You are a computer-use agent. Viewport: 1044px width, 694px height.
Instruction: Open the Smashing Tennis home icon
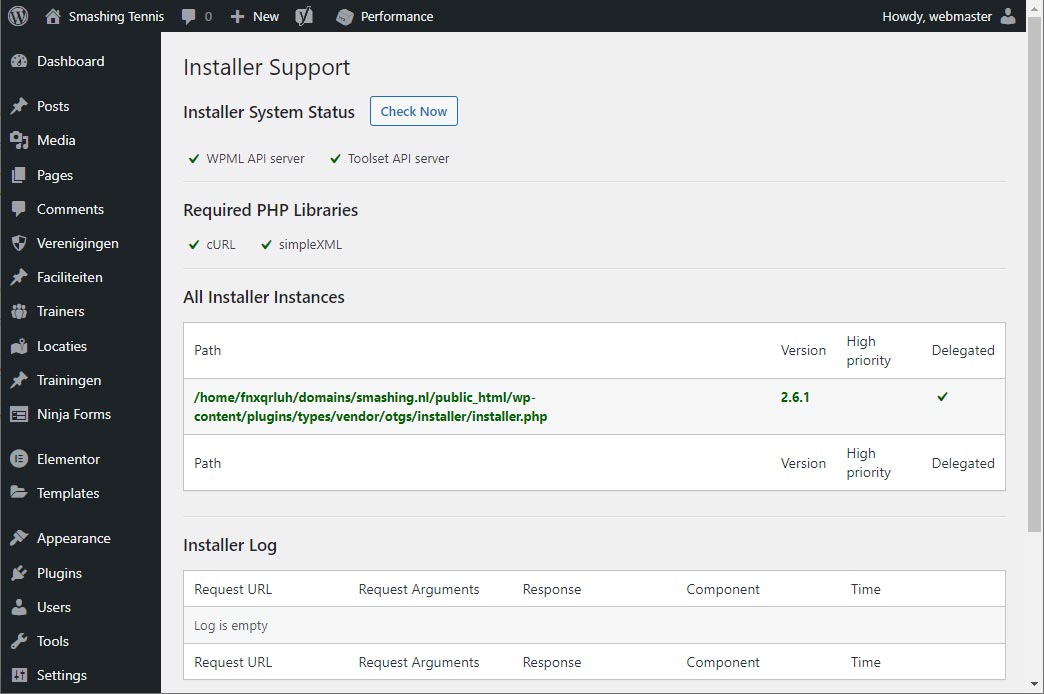click(x=53, y=17)
